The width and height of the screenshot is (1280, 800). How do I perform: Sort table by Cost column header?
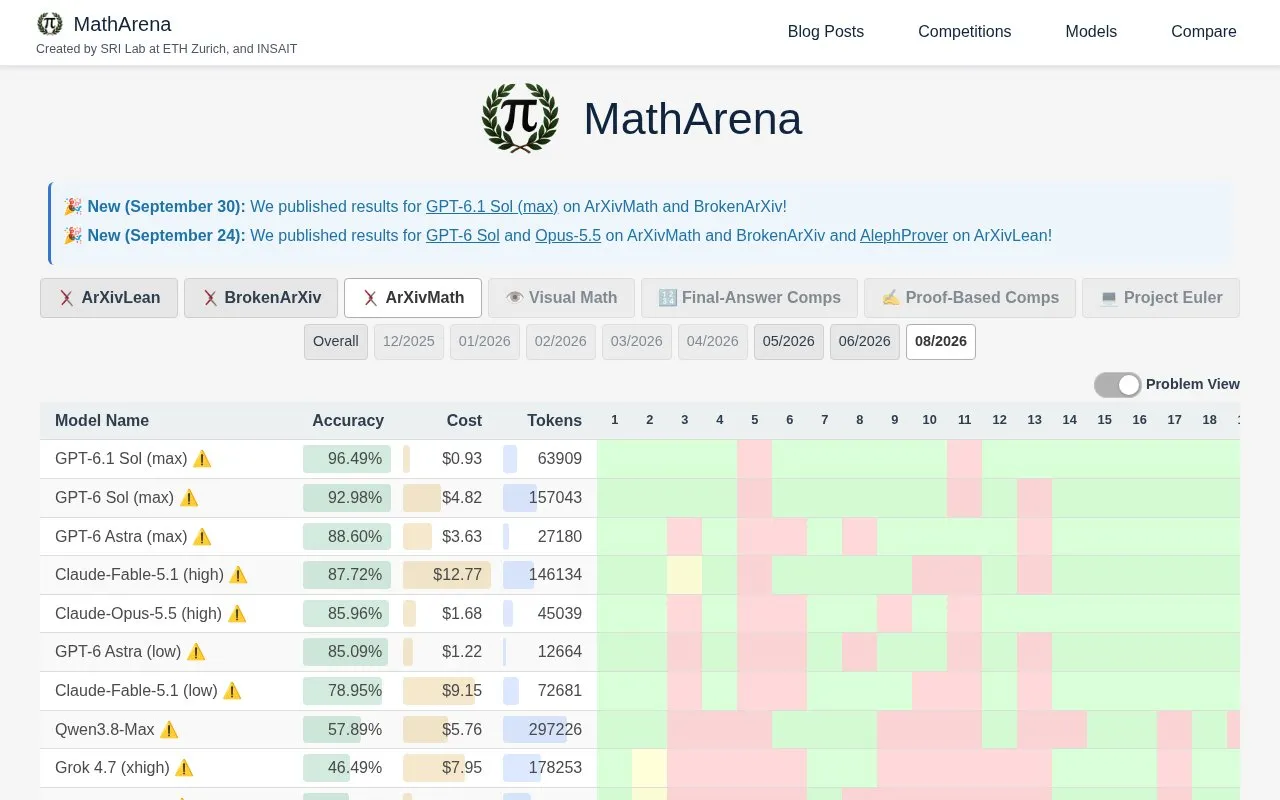(x=464, y=421)
